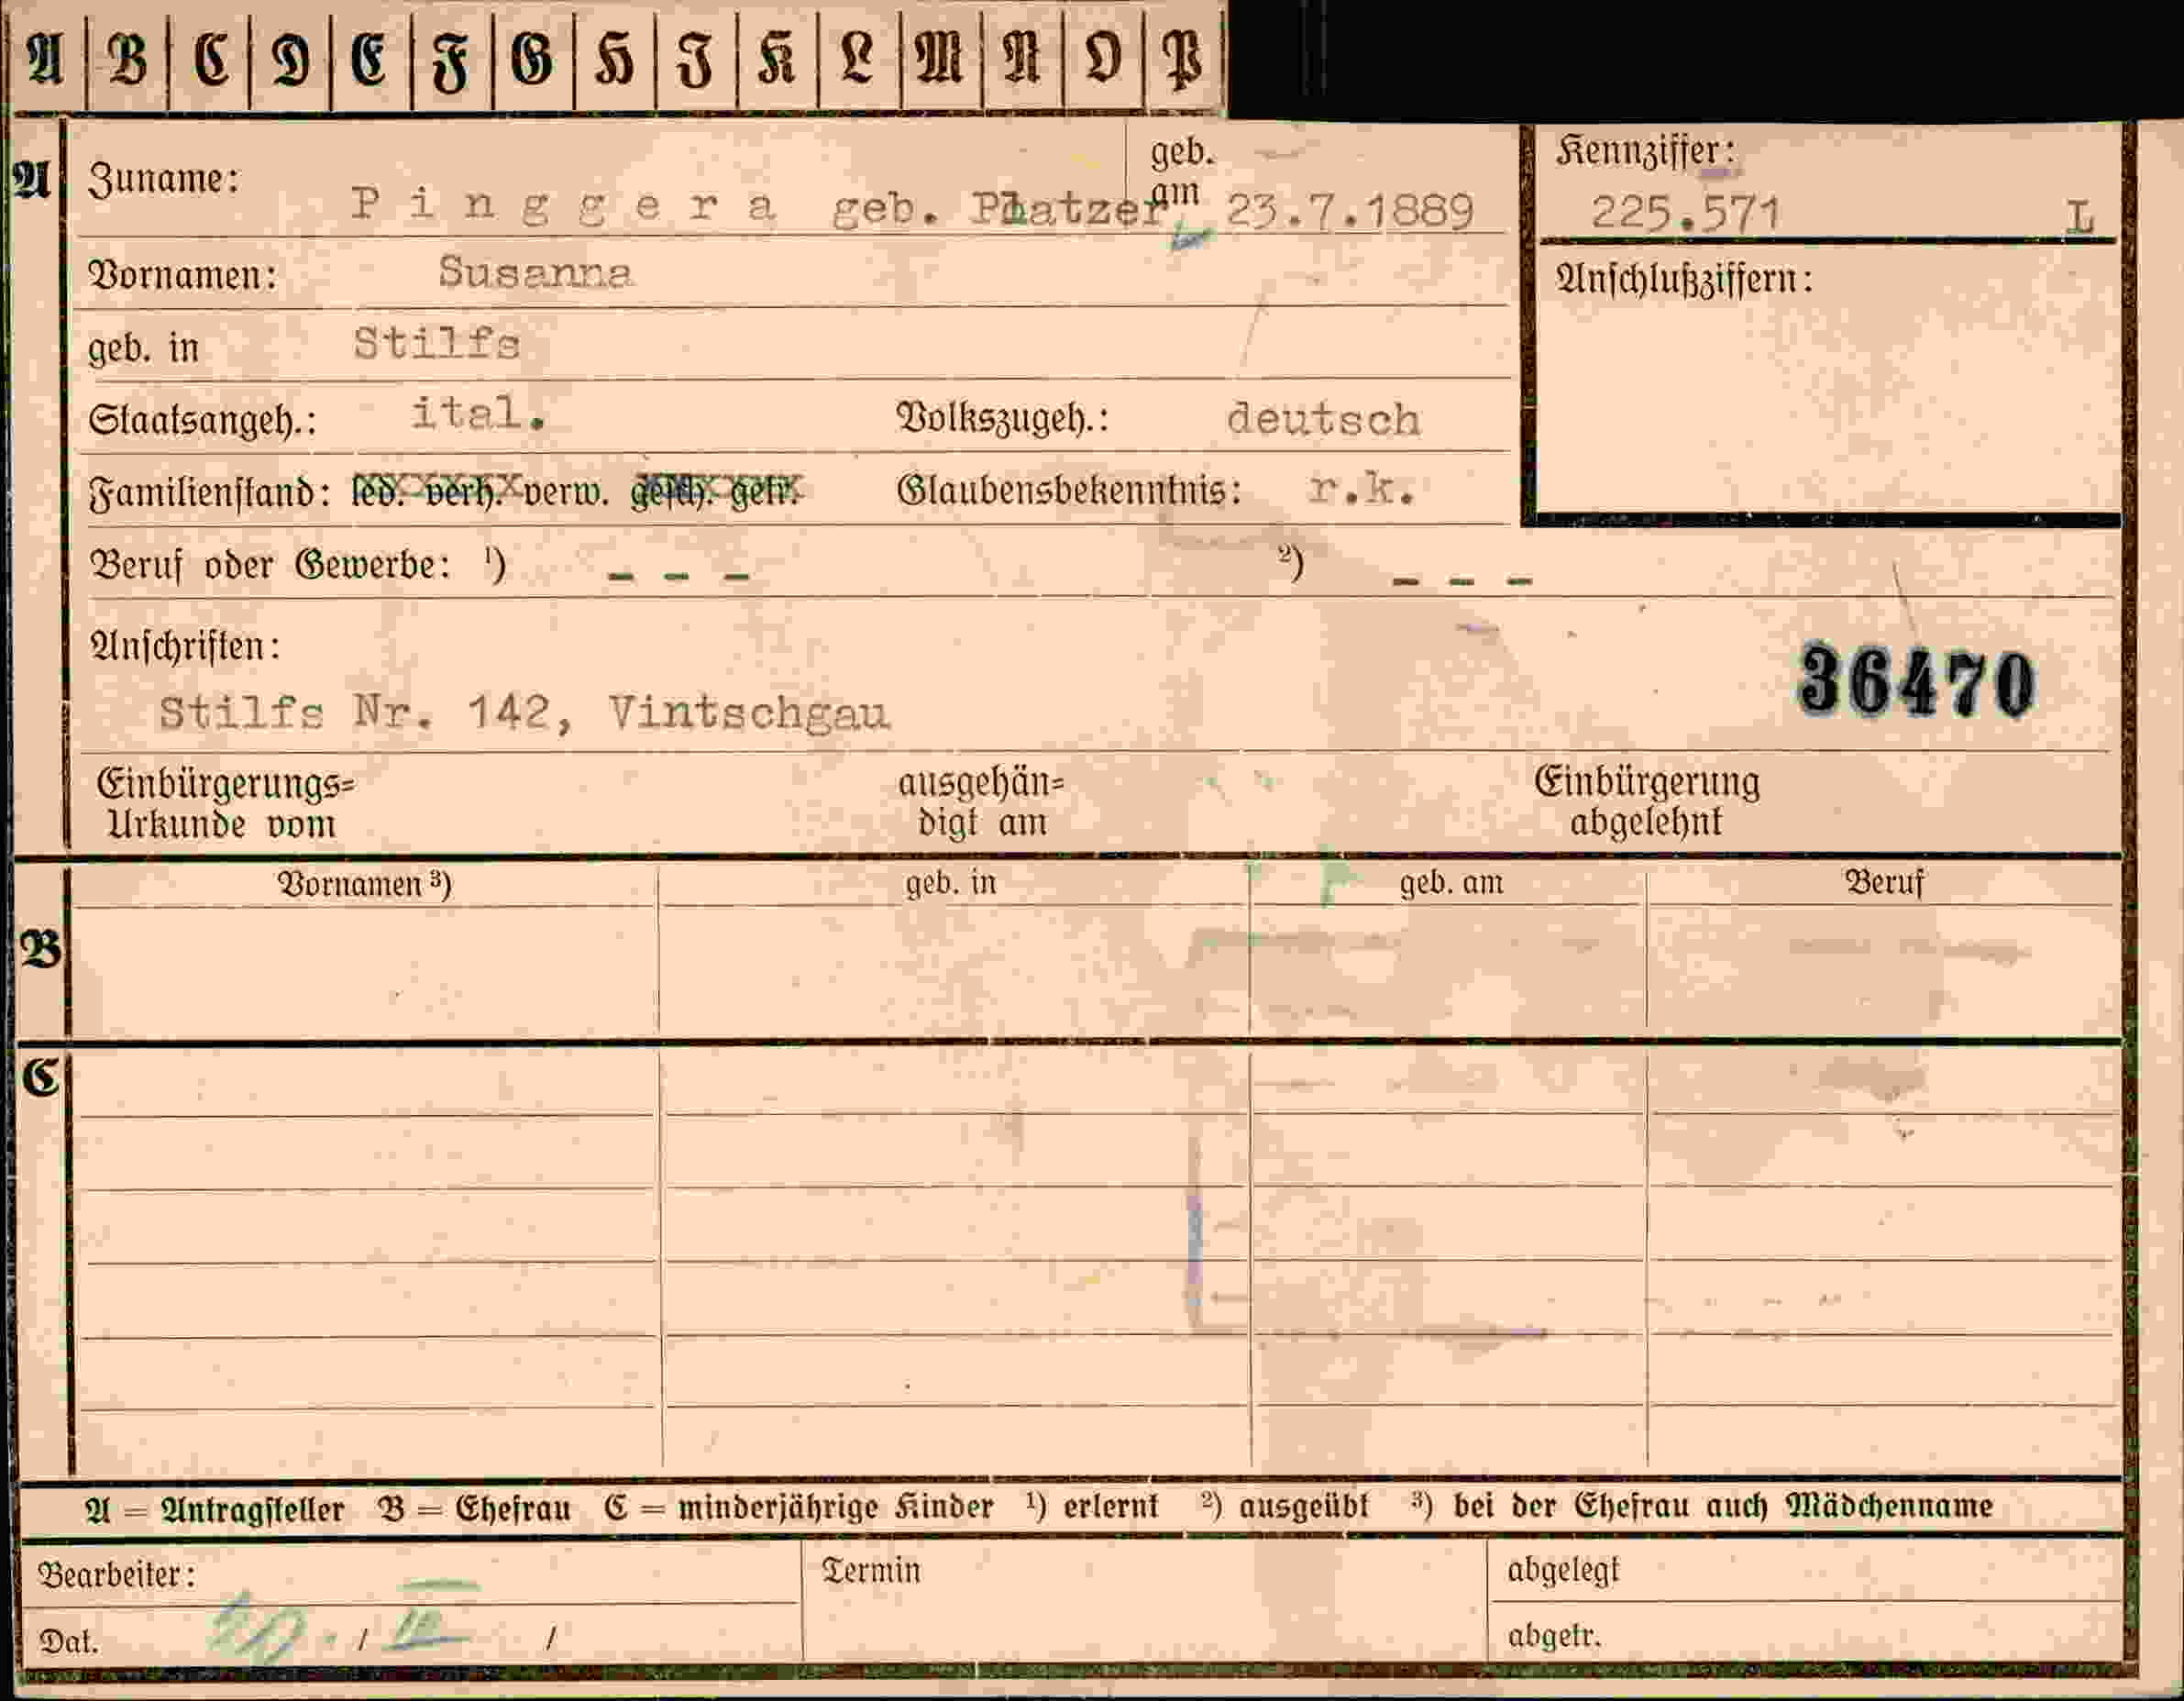The image size is (2184, 1701).
Task: Click birthplace "Stilfs" on the "geb. in" line
Action: [436, 344]
